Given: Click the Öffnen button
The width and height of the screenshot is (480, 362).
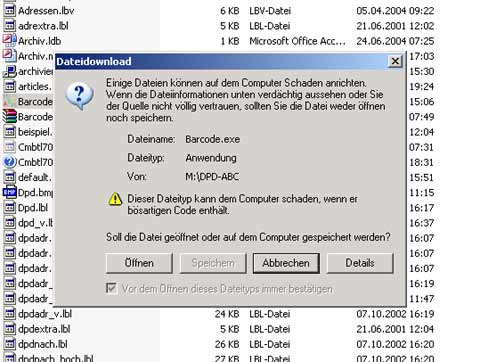Looking at the screenshot, I should (x=139, y=263).
